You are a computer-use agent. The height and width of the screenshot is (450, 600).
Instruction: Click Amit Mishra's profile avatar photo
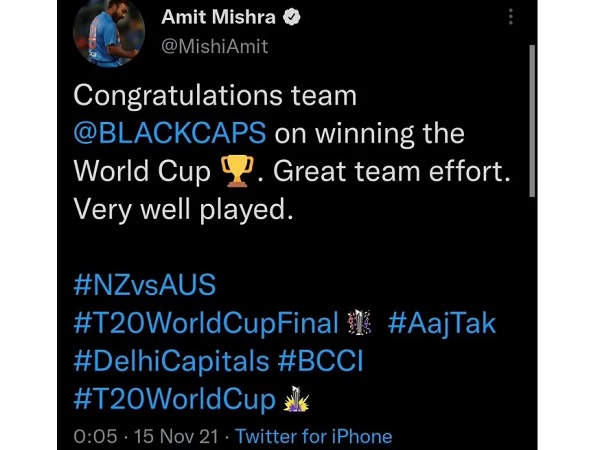109,33
